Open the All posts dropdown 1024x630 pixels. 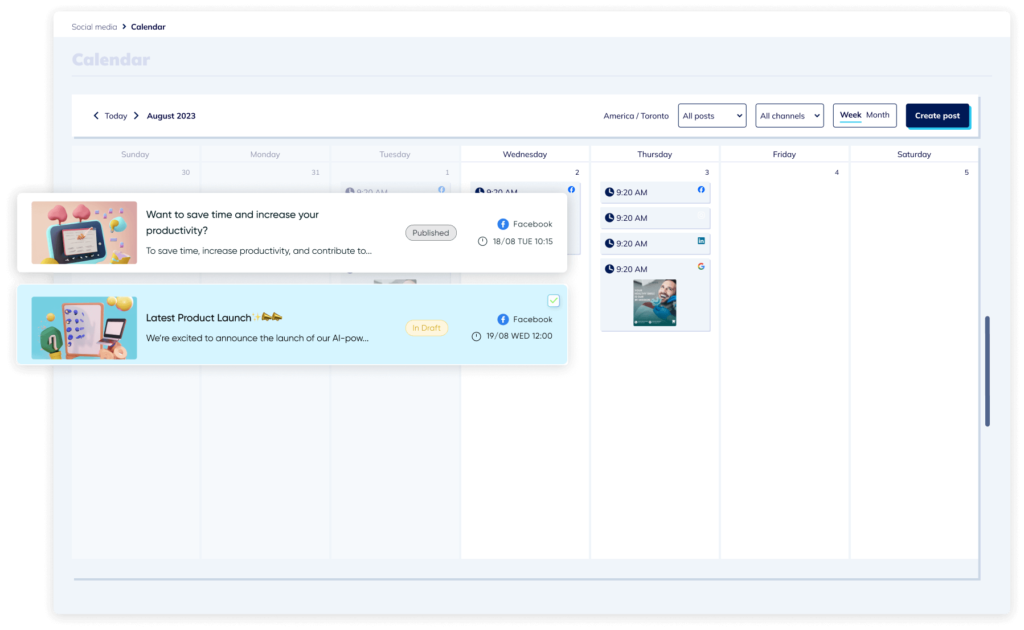711,116
